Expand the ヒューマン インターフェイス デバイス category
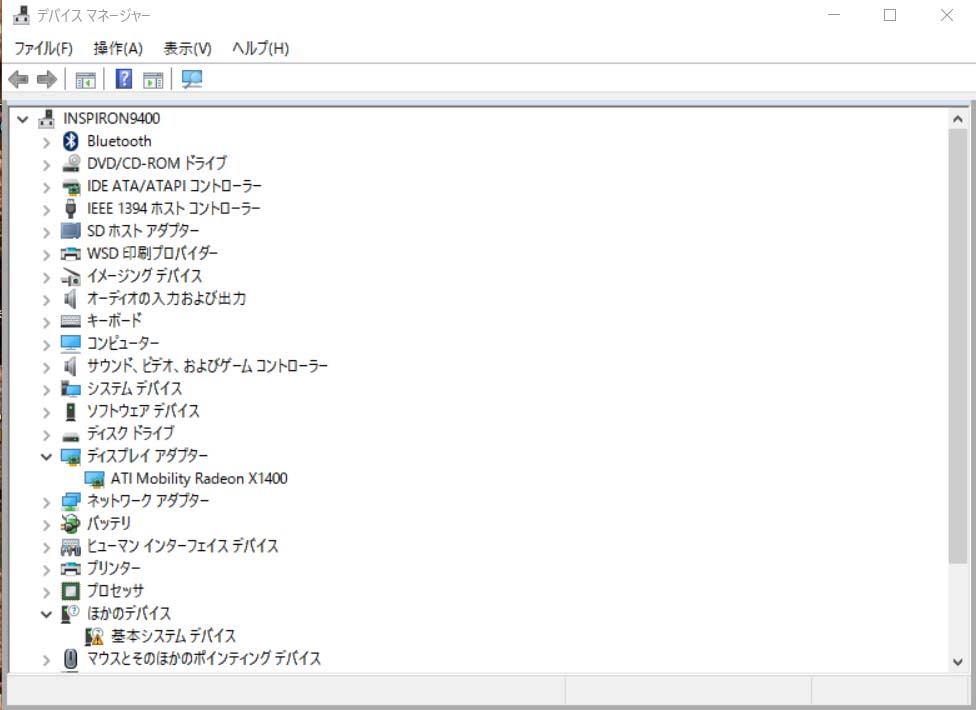 (47, 548)
